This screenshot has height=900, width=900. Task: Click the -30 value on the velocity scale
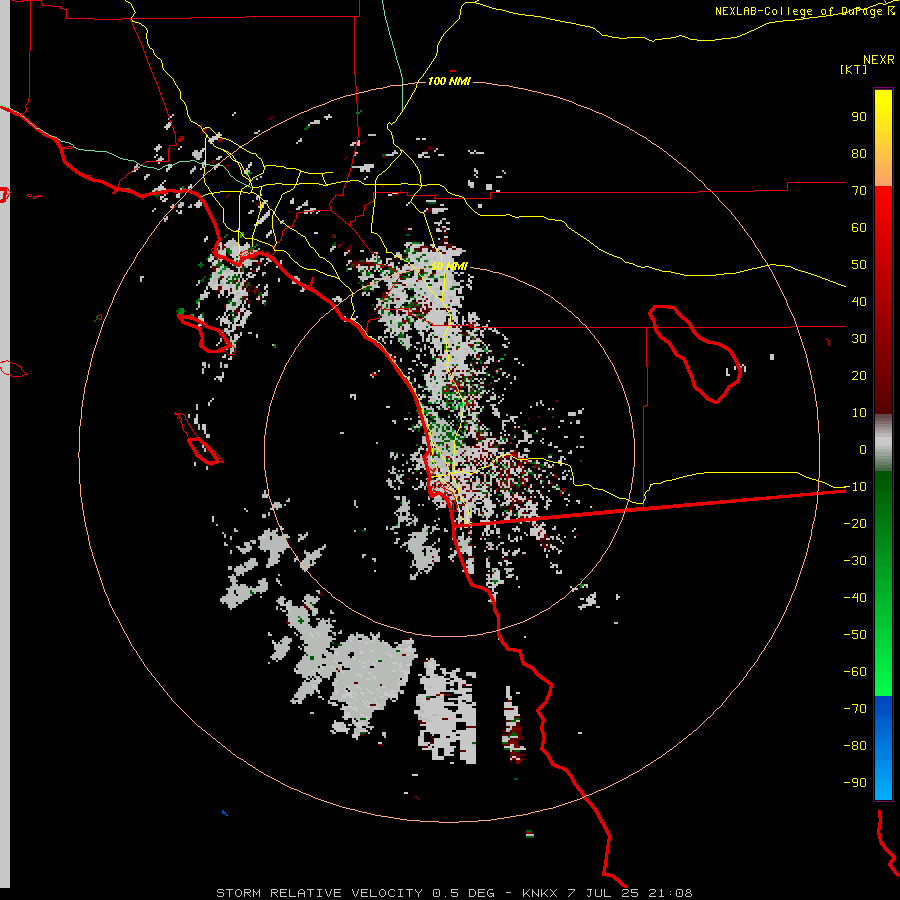click(x=855, y=561)
